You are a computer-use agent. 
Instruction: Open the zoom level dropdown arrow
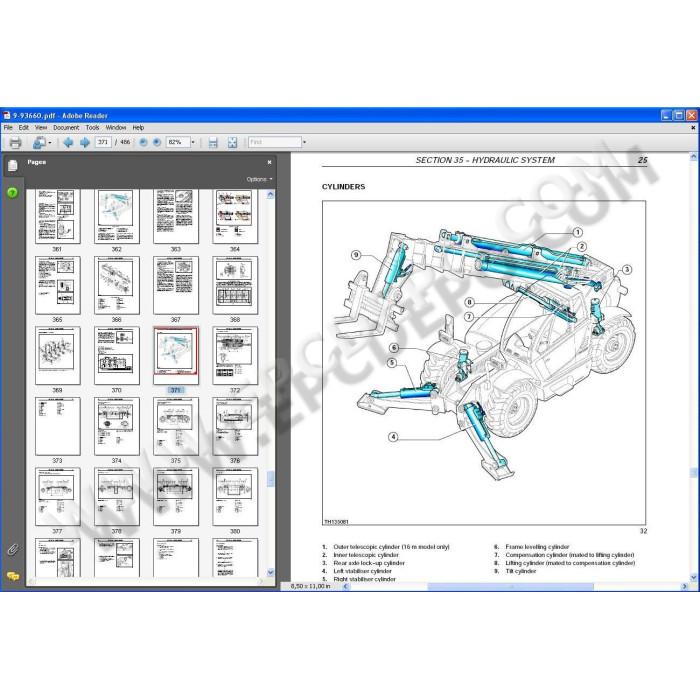(x=193, y=142)
